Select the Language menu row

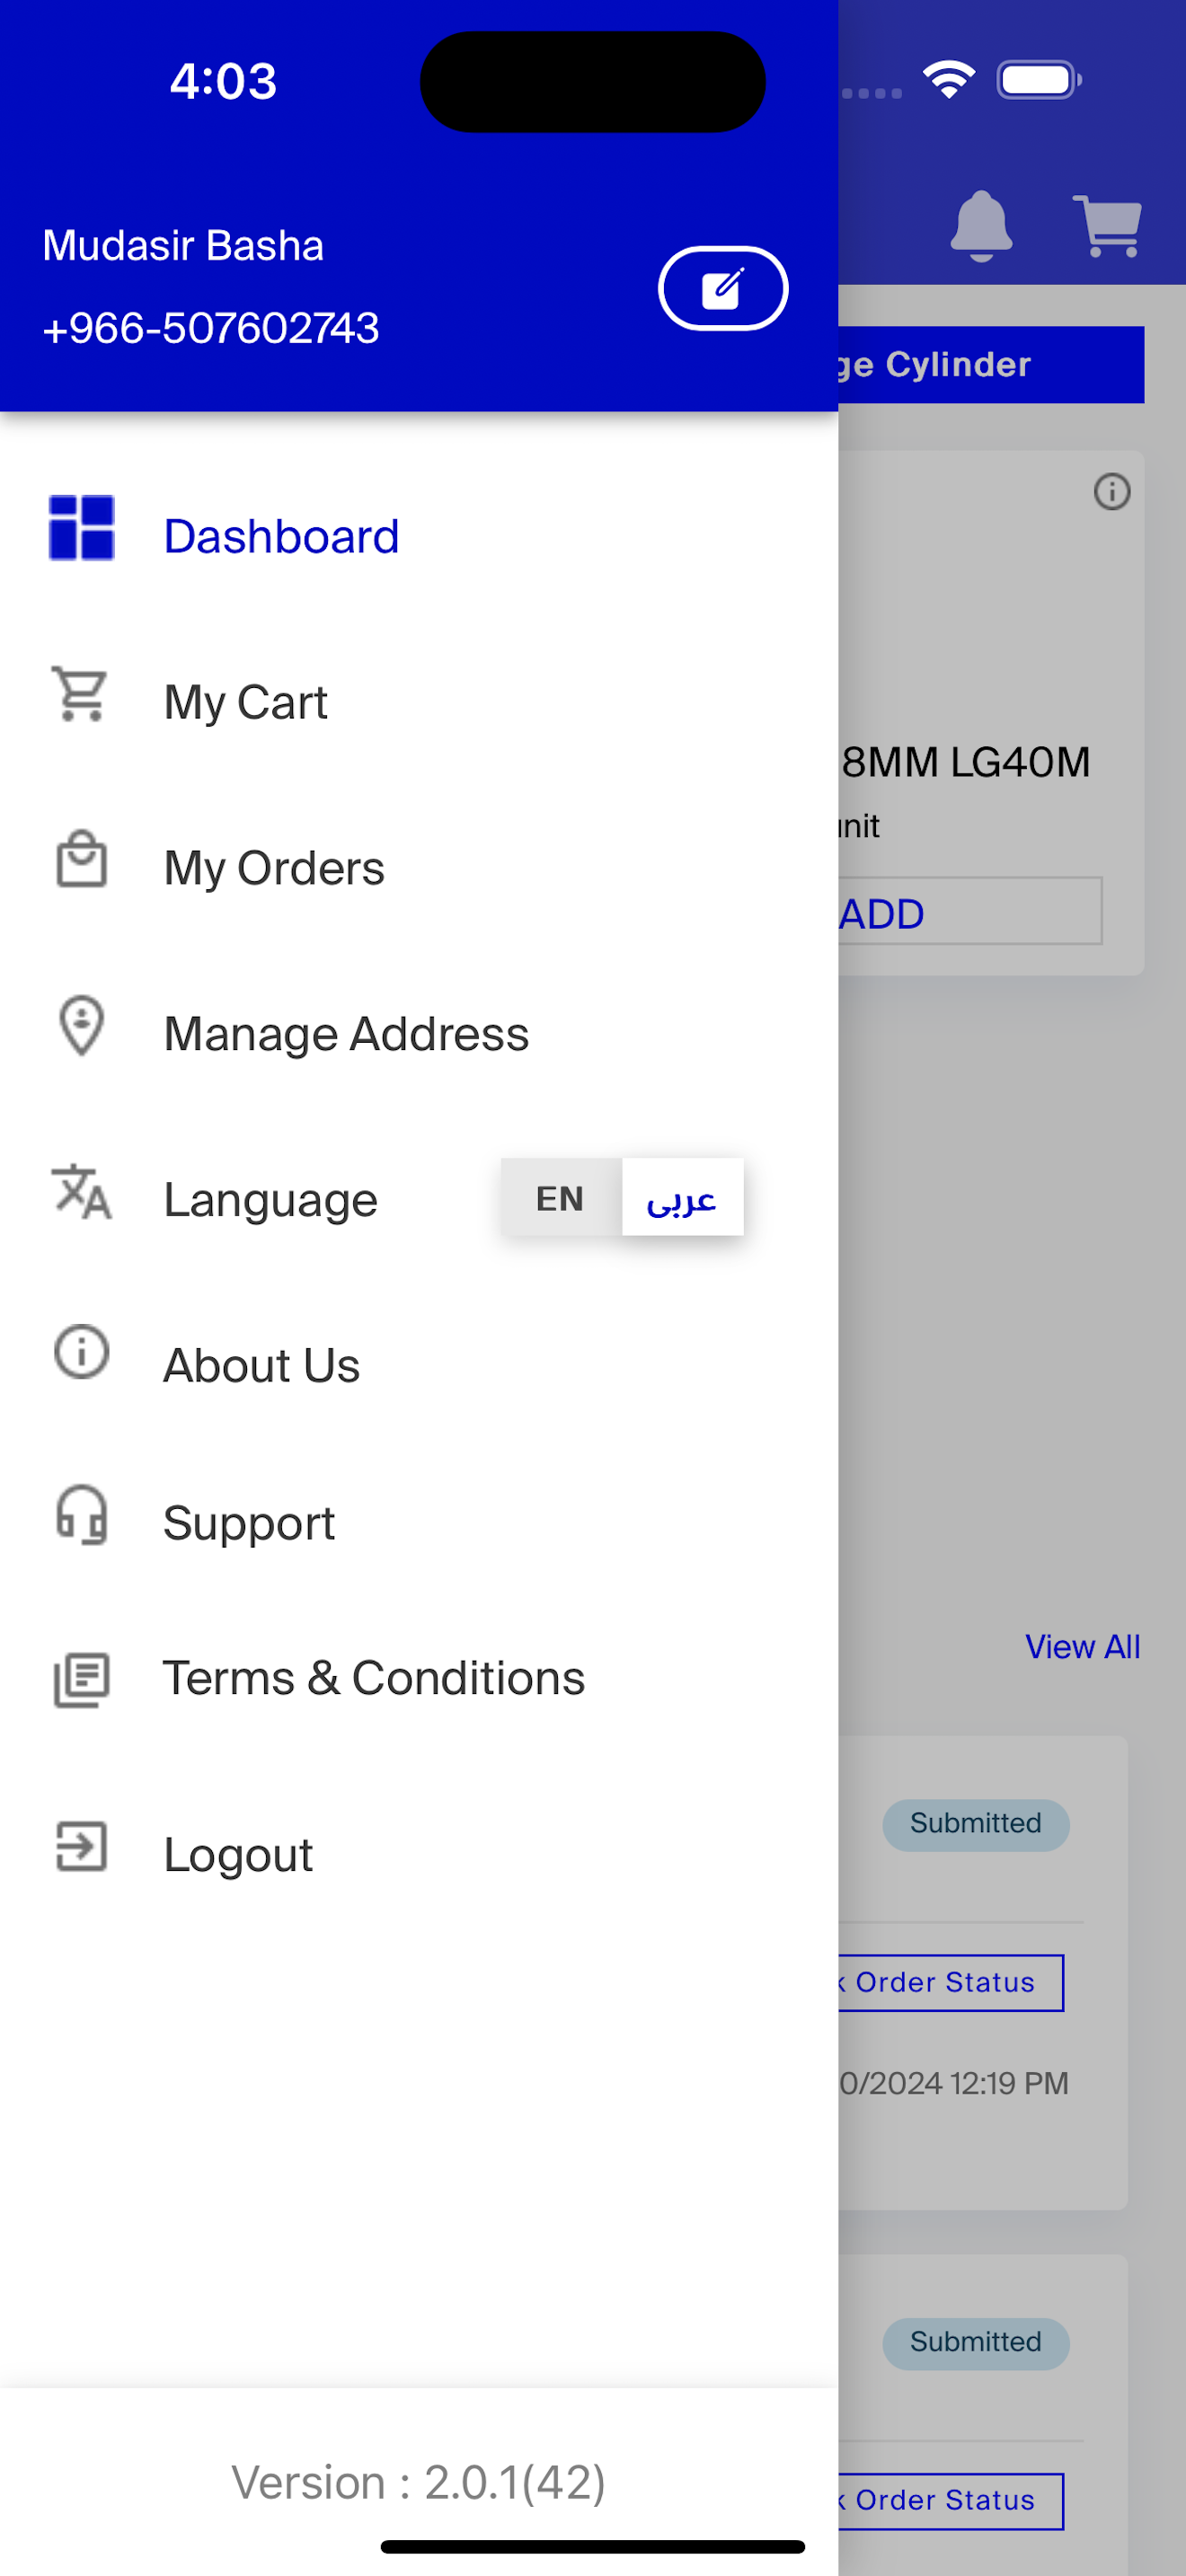pos(419,1199)
